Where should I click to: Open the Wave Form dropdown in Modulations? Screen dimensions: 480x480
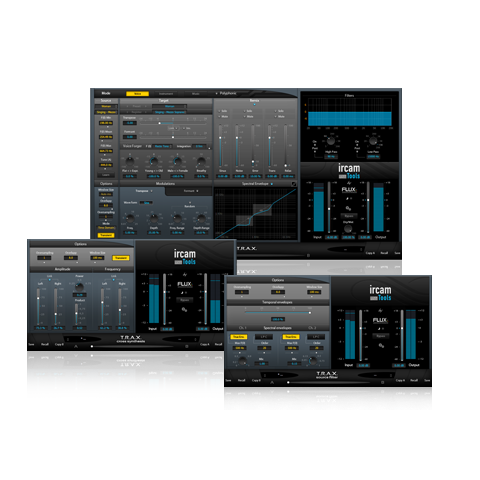tap(146, 203)
